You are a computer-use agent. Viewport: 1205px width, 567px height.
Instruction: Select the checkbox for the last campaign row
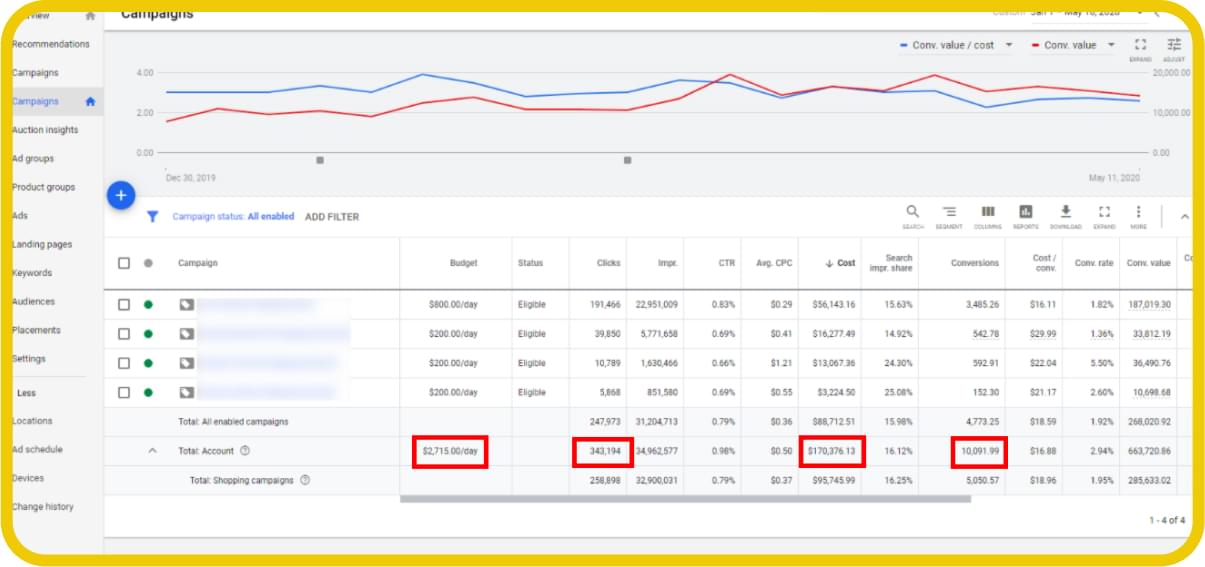coord(124,392)
